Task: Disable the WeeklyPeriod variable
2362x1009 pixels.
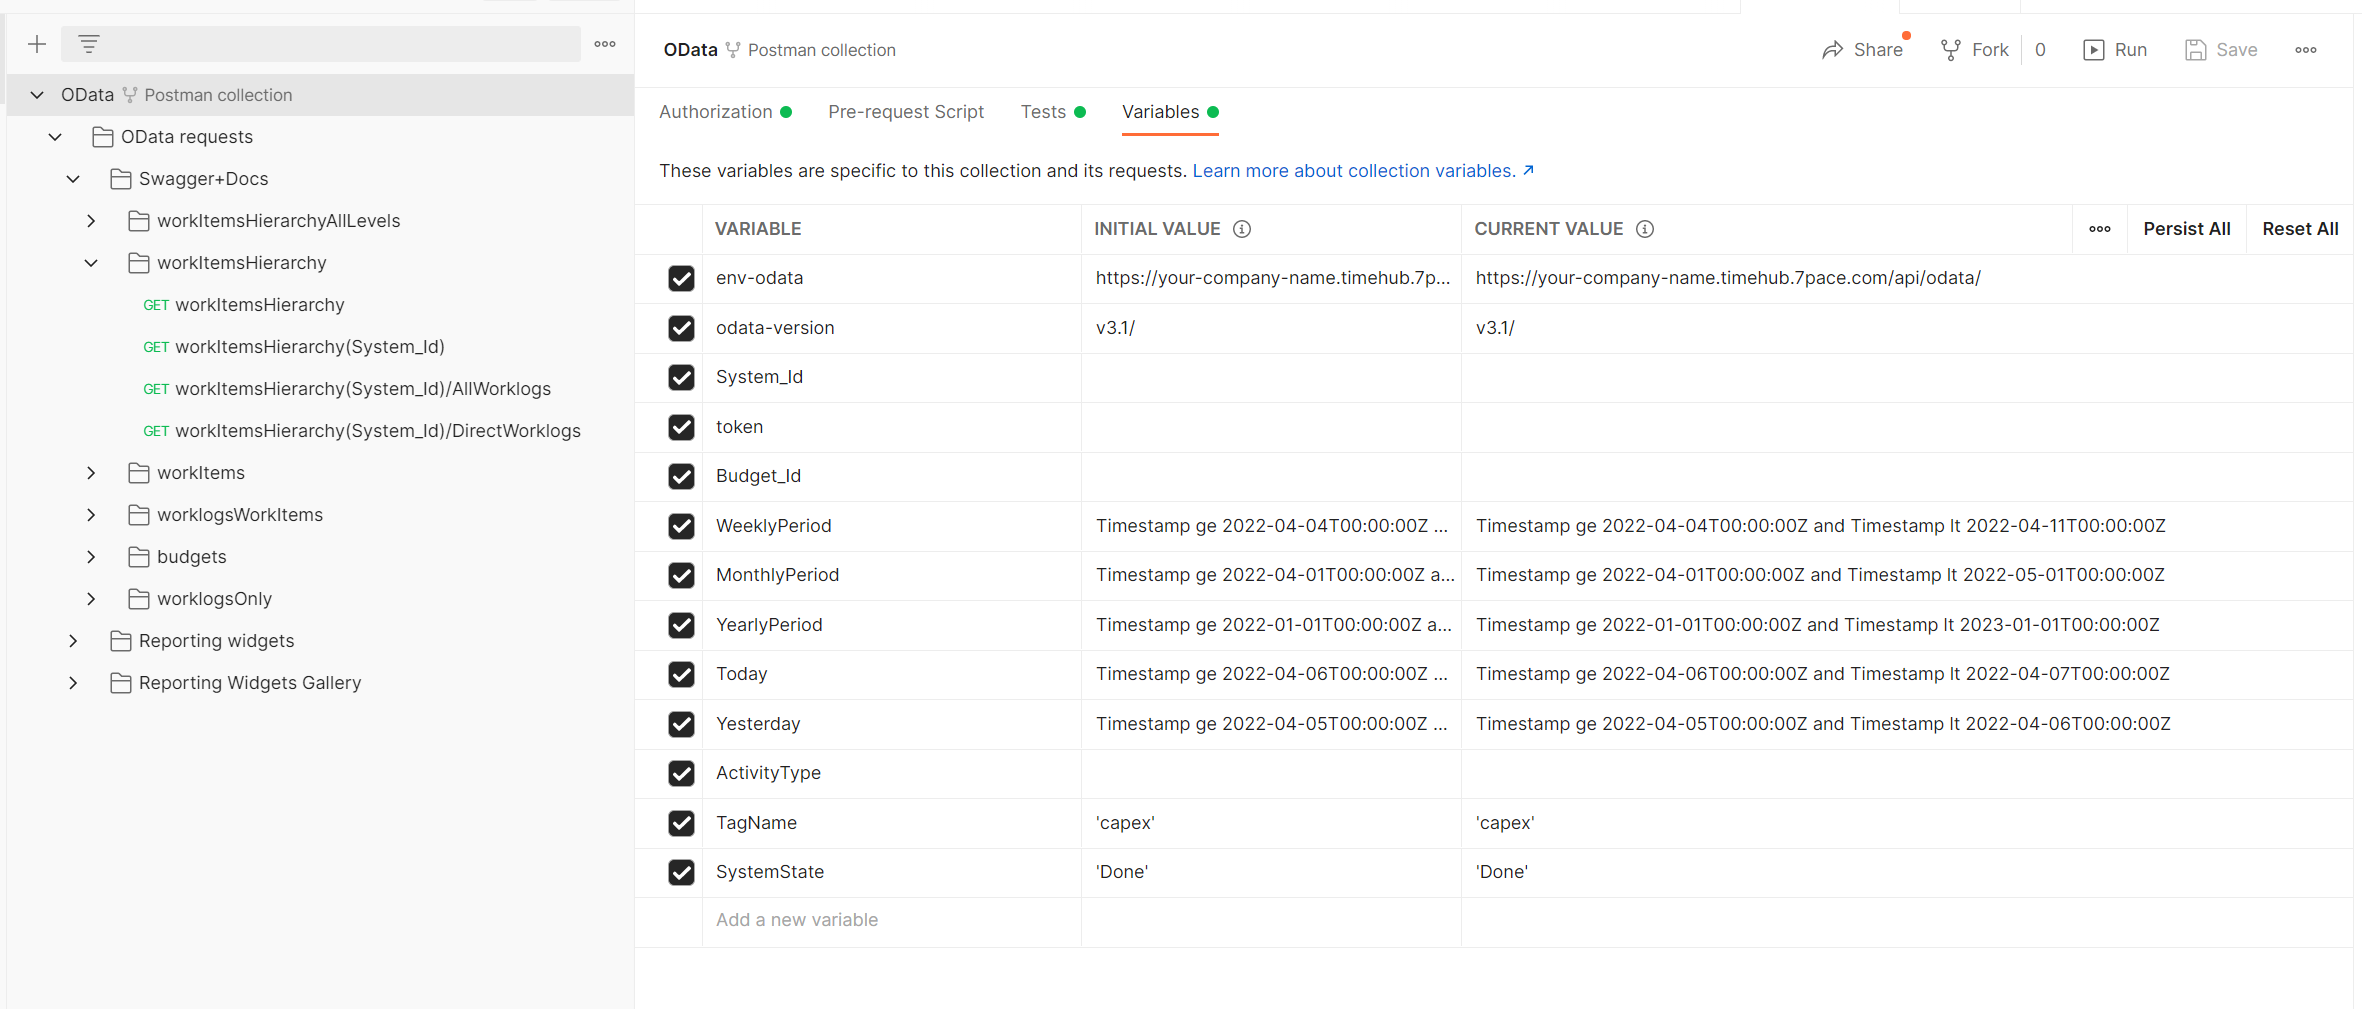Action: 681,526
